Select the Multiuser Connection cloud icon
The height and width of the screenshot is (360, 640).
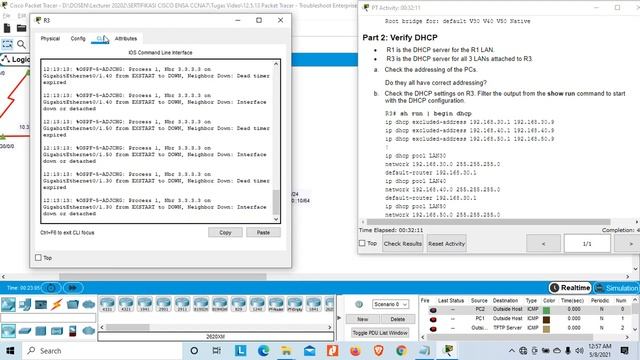coord(89,304)
